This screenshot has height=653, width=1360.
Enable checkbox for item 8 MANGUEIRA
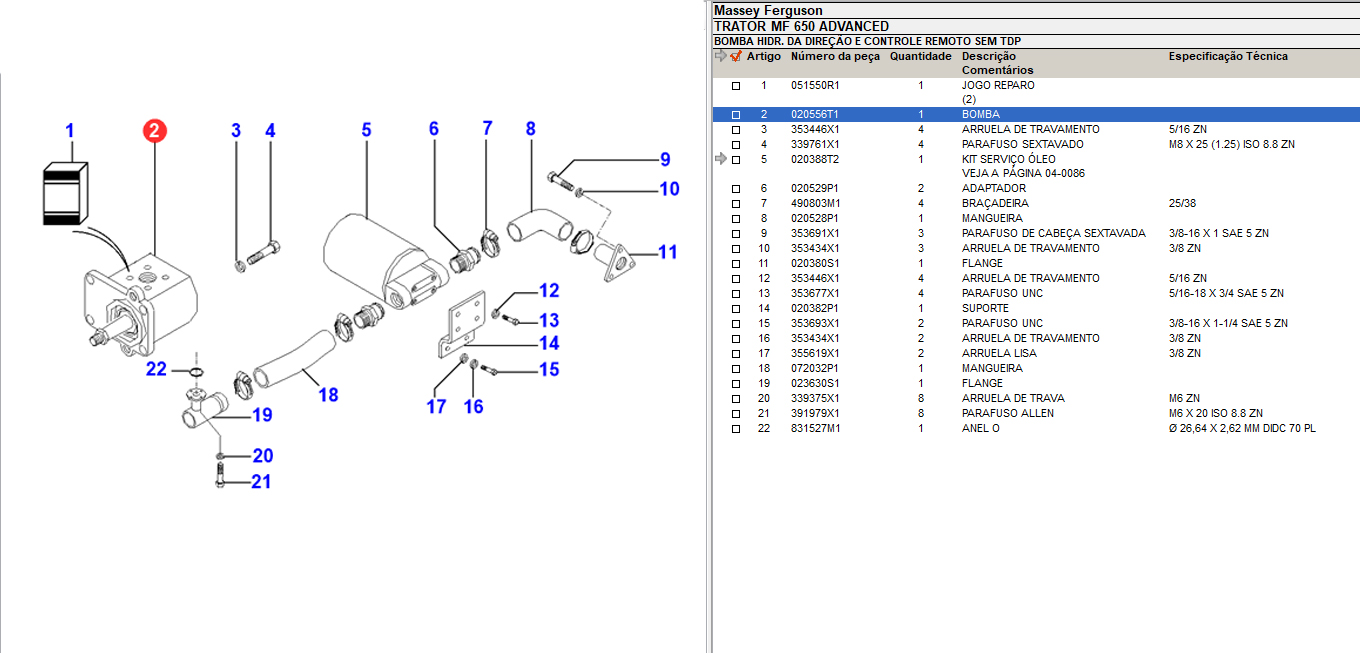point(736,219)
